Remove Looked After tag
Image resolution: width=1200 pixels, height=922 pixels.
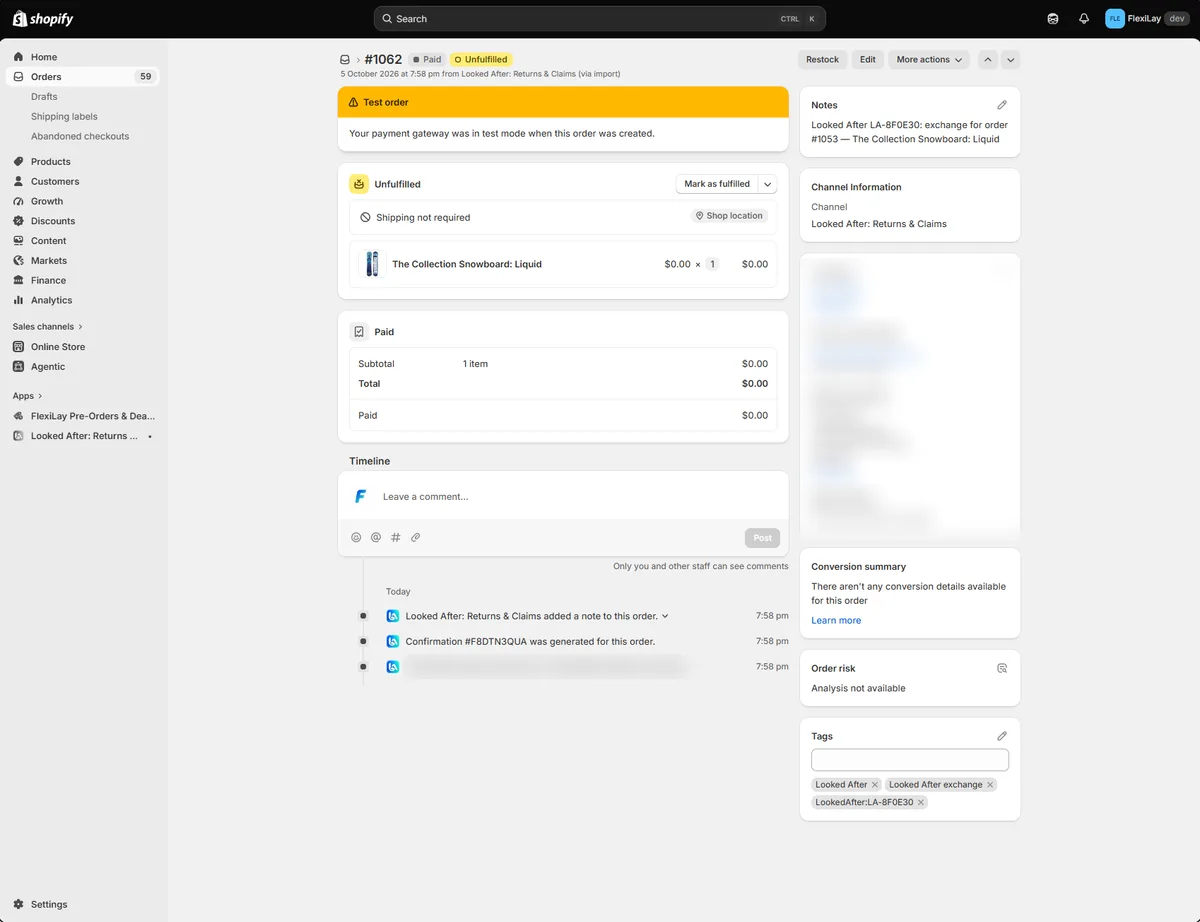tap(875, 785)
